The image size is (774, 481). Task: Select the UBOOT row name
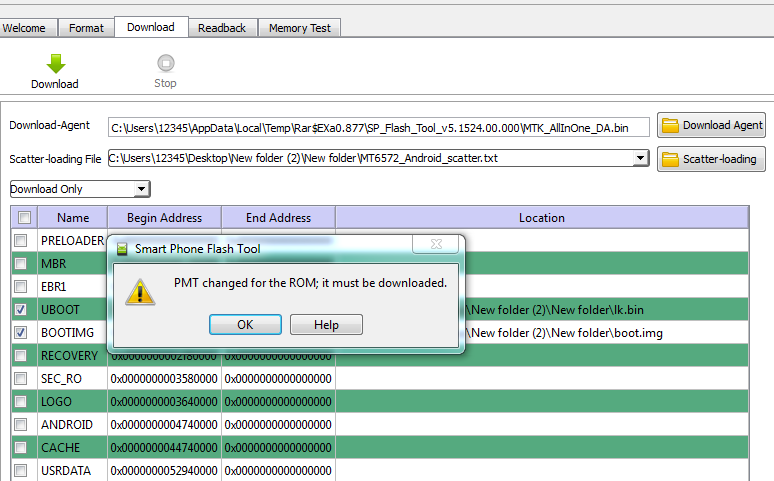60,310
